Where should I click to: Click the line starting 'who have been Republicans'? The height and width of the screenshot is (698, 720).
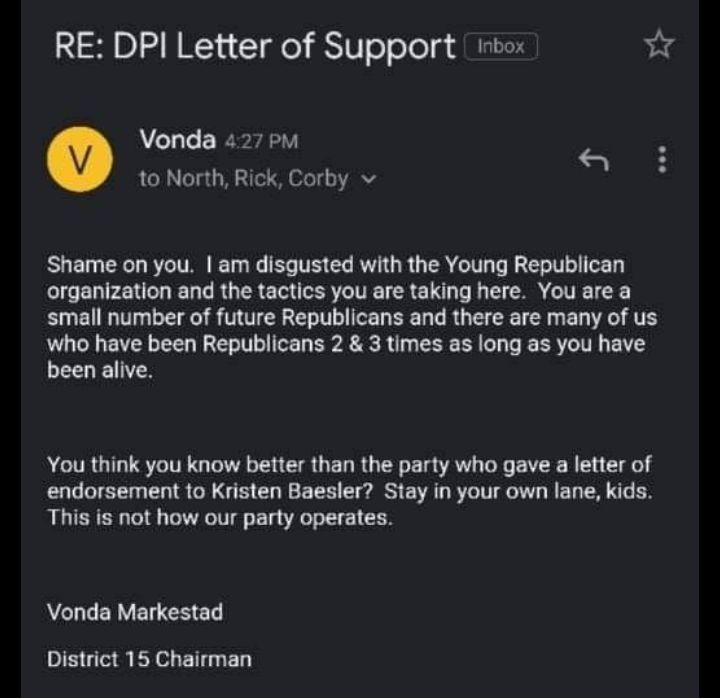pyautogui.click(x=346, y=344)
